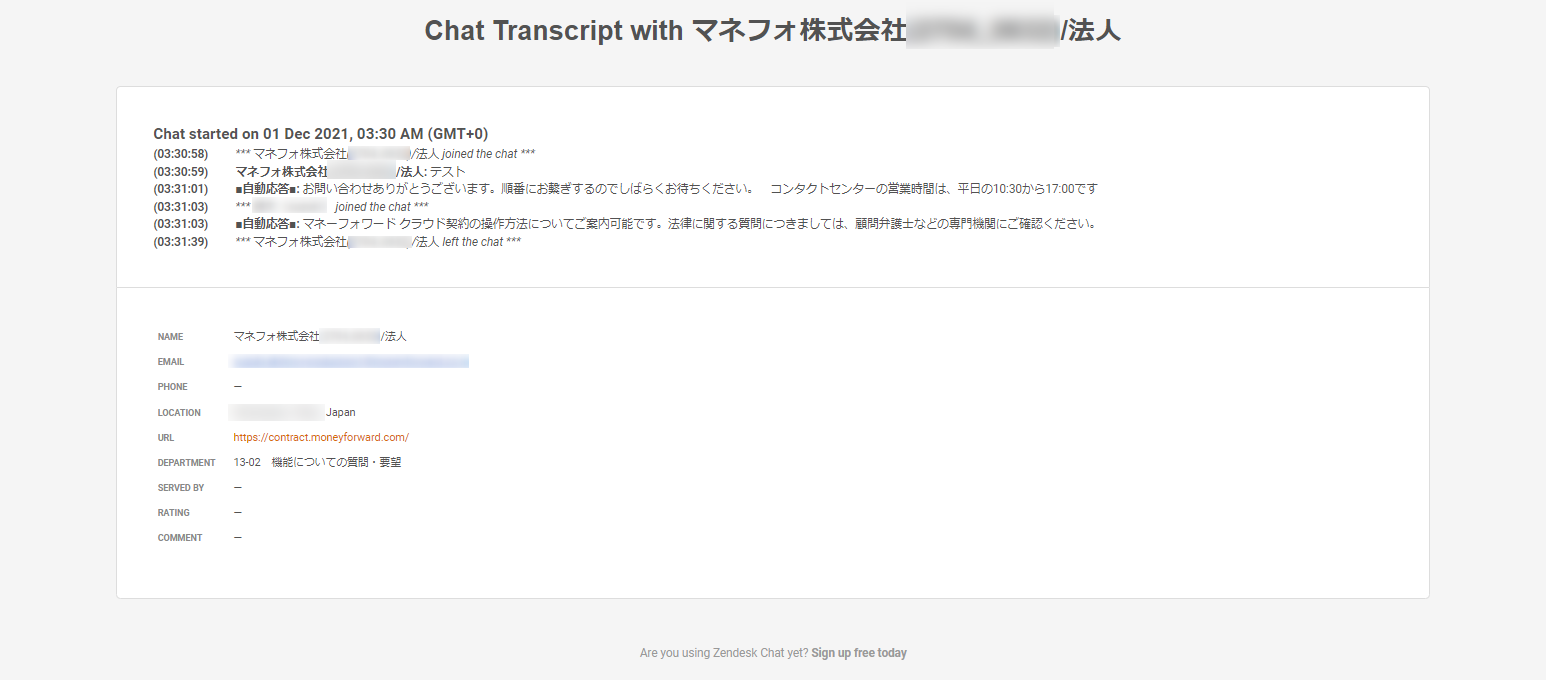Click the "Sign up free today" link
Image resolution: width=1548 pixels, height=680 pixels.
[x=859, y=653]
